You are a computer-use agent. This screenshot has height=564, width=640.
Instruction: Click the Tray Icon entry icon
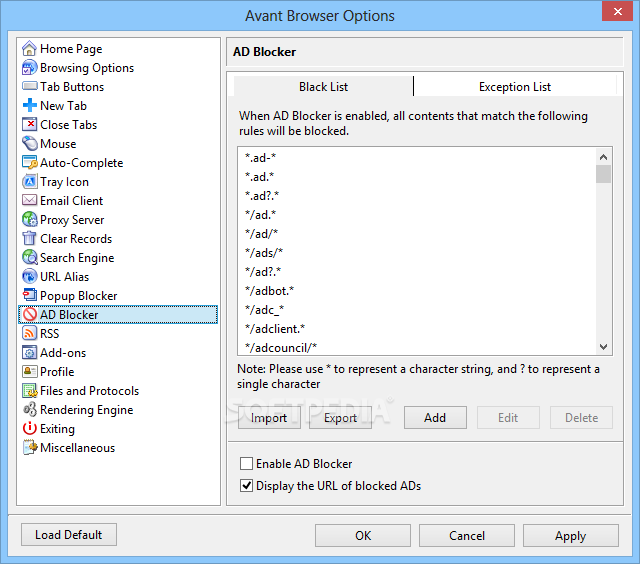click(x=29, y=181)
